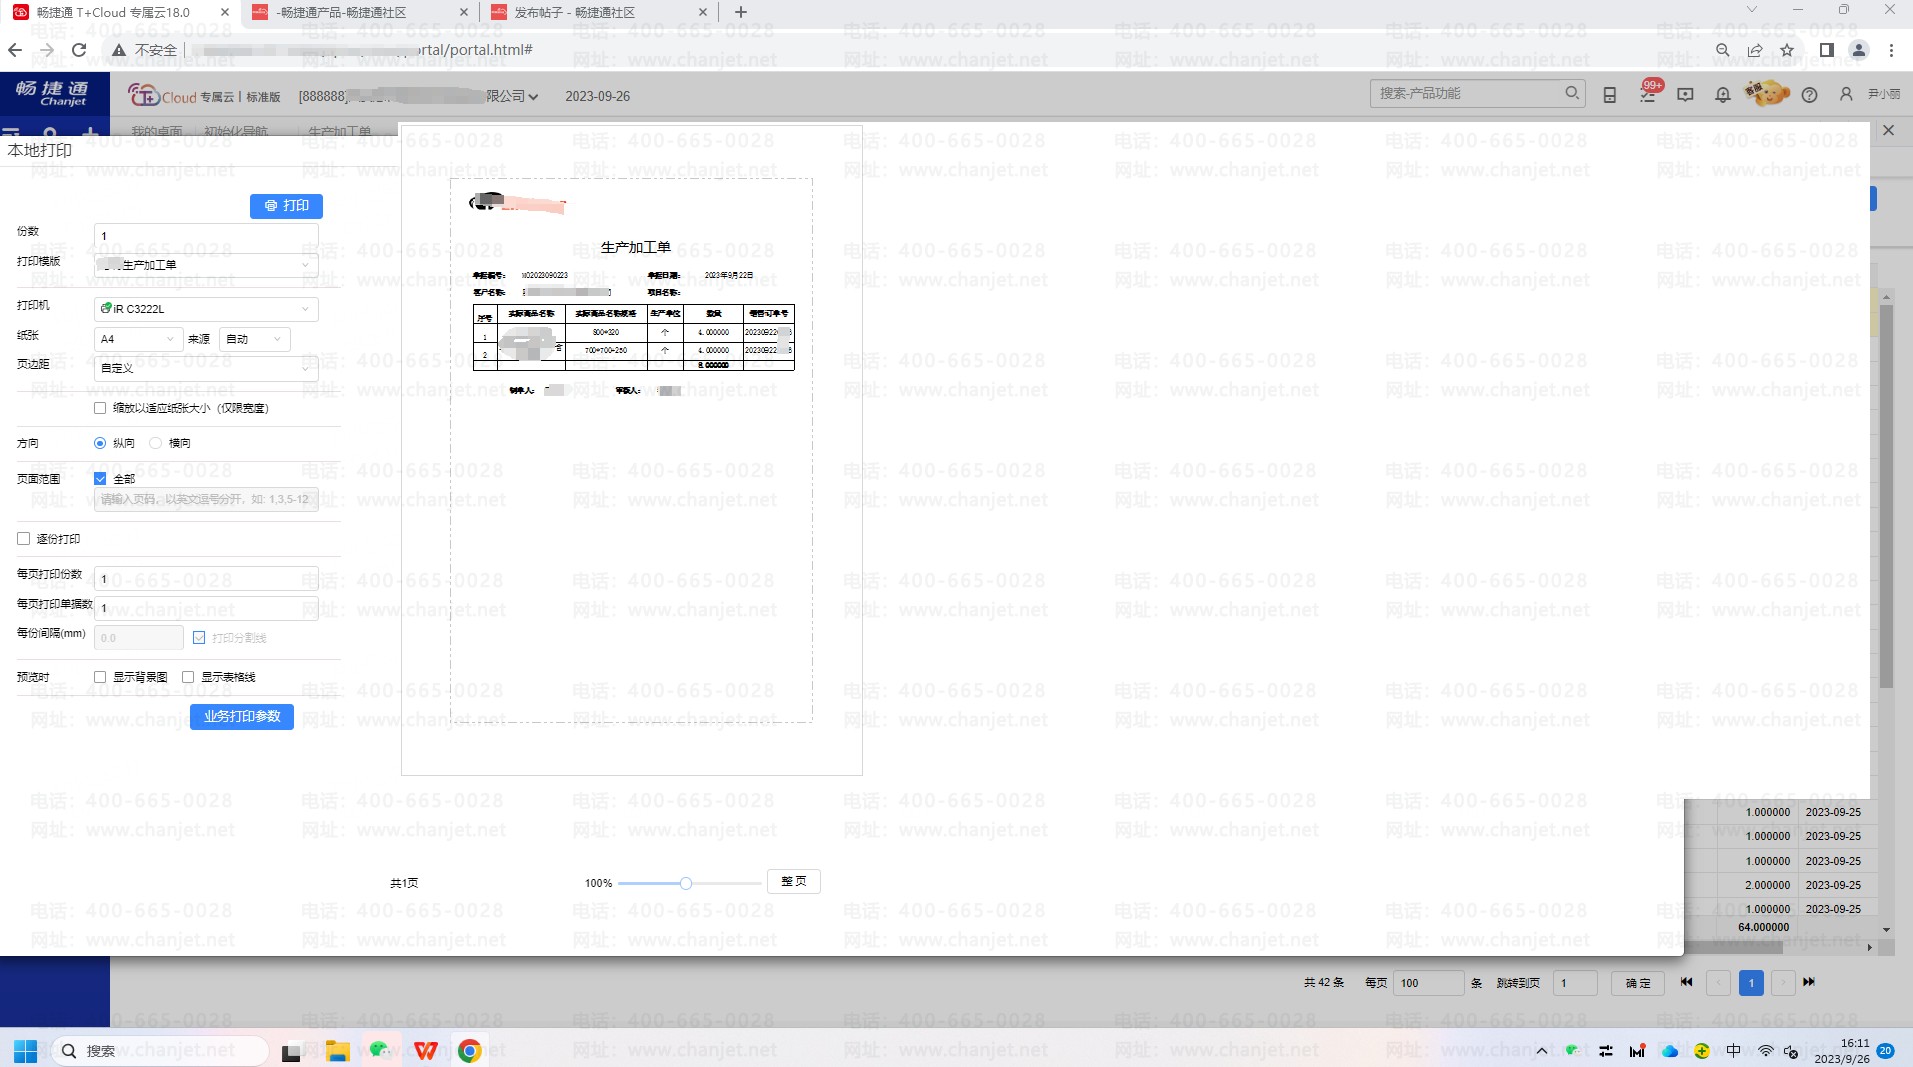Image resolution: width=1913 pixels, height=1067 pixels.
Task: Open the Wi-Fi network tray icon
Action: pos(1766,1051)
